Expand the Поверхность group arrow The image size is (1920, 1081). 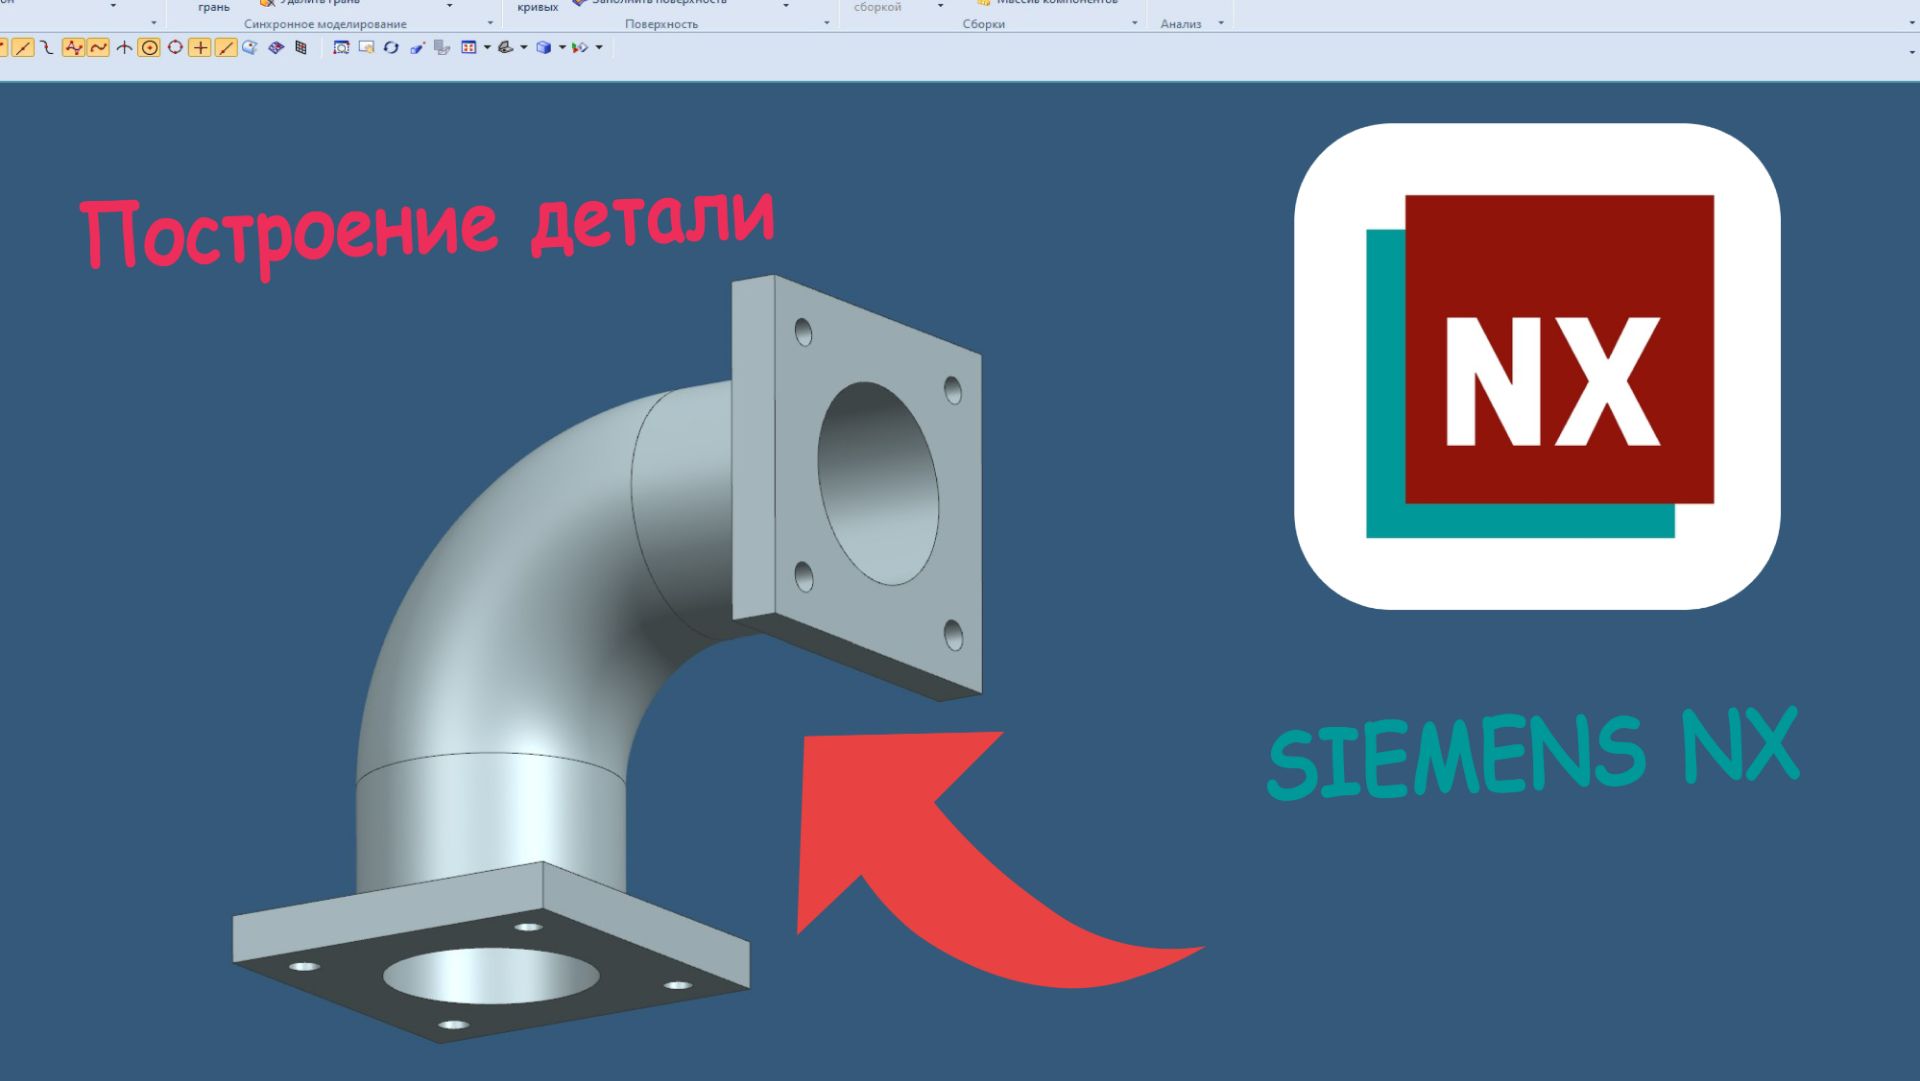tap(827, 23)
